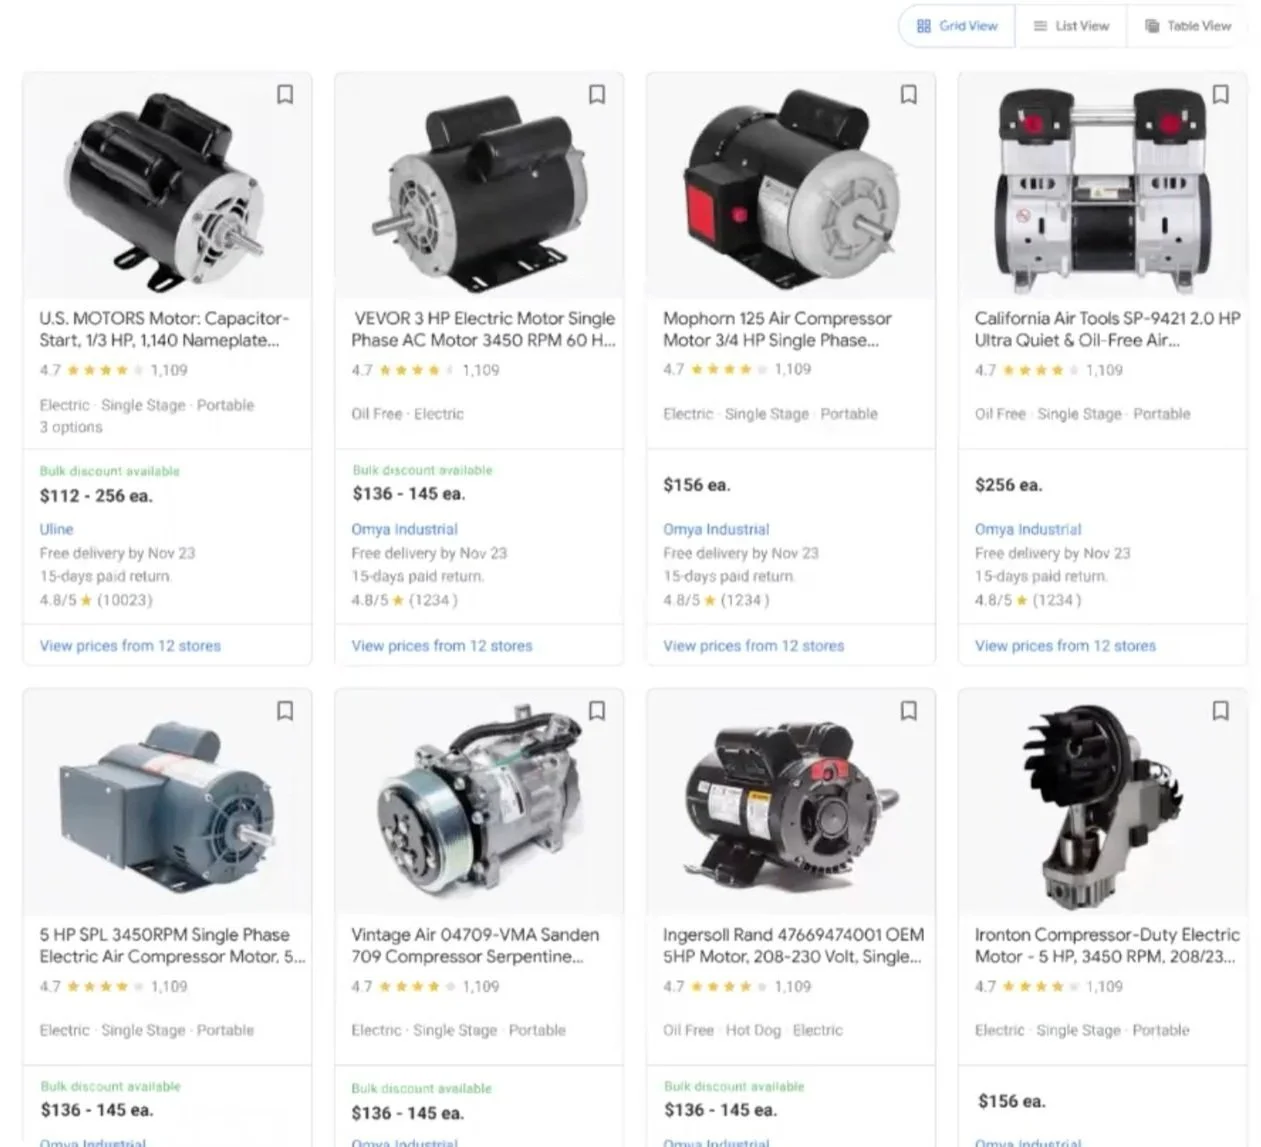Open the Uline seller link
1261x1147 pixels.
(x=56, y=529)
